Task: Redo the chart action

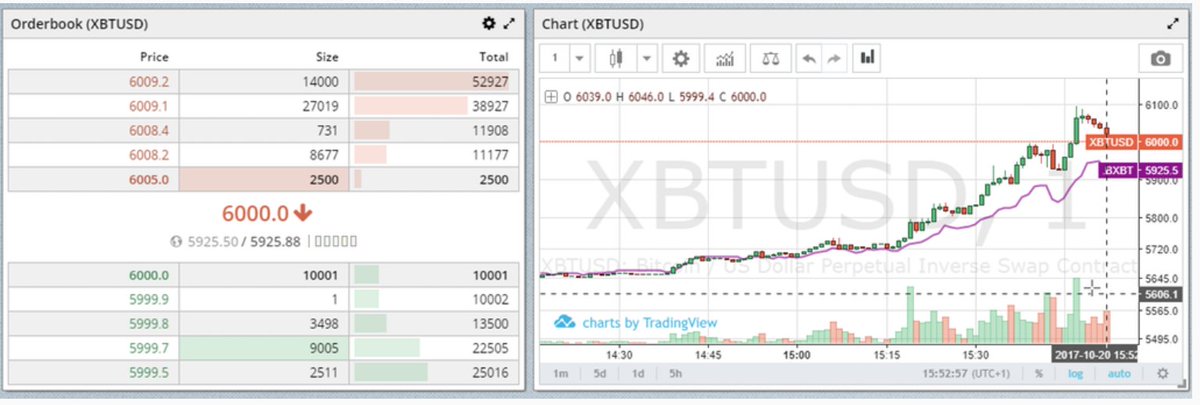Action: tap(835, 58)
